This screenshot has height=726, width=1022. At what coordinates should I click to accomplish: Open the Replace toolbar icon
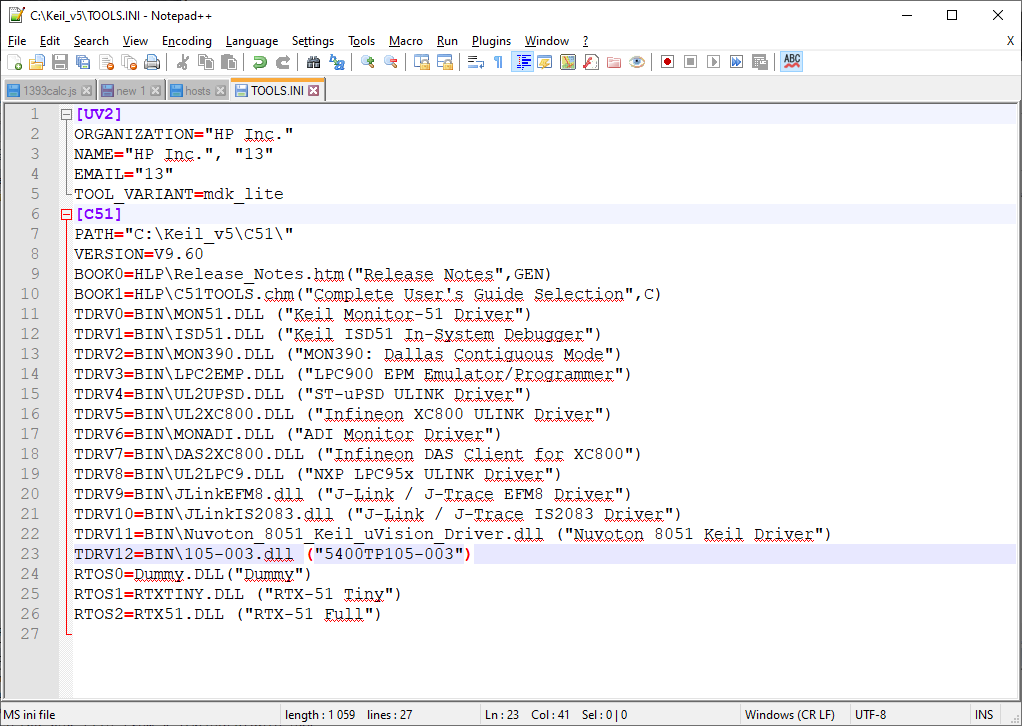(x=336, y=62)
